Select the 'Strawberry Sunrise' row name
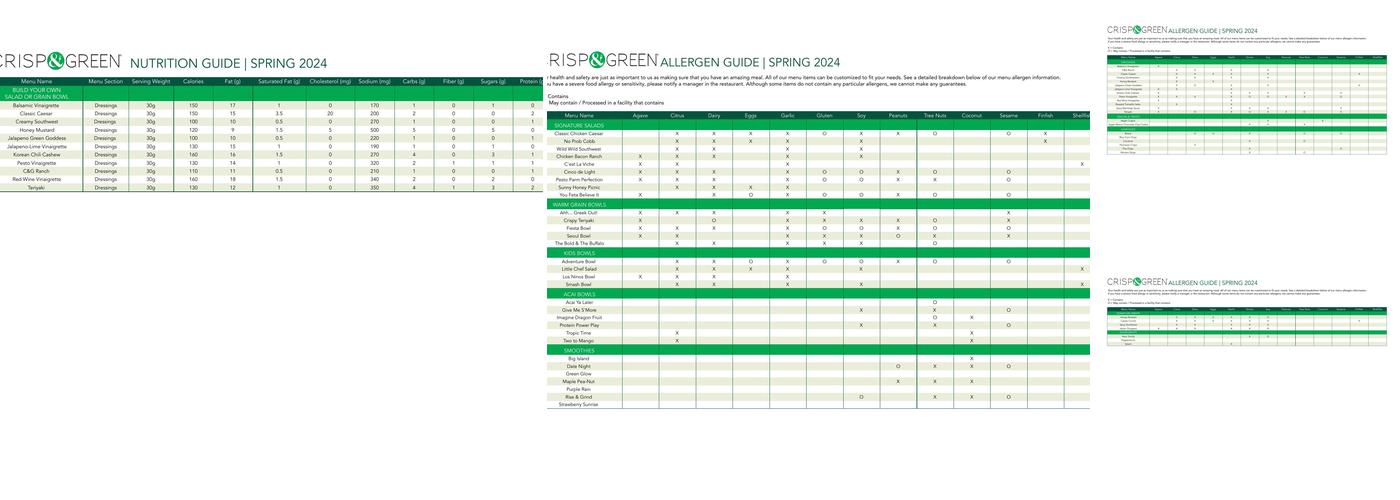Image resolution: width=1400 pixels, height=500 pixels. coord(579,404)
